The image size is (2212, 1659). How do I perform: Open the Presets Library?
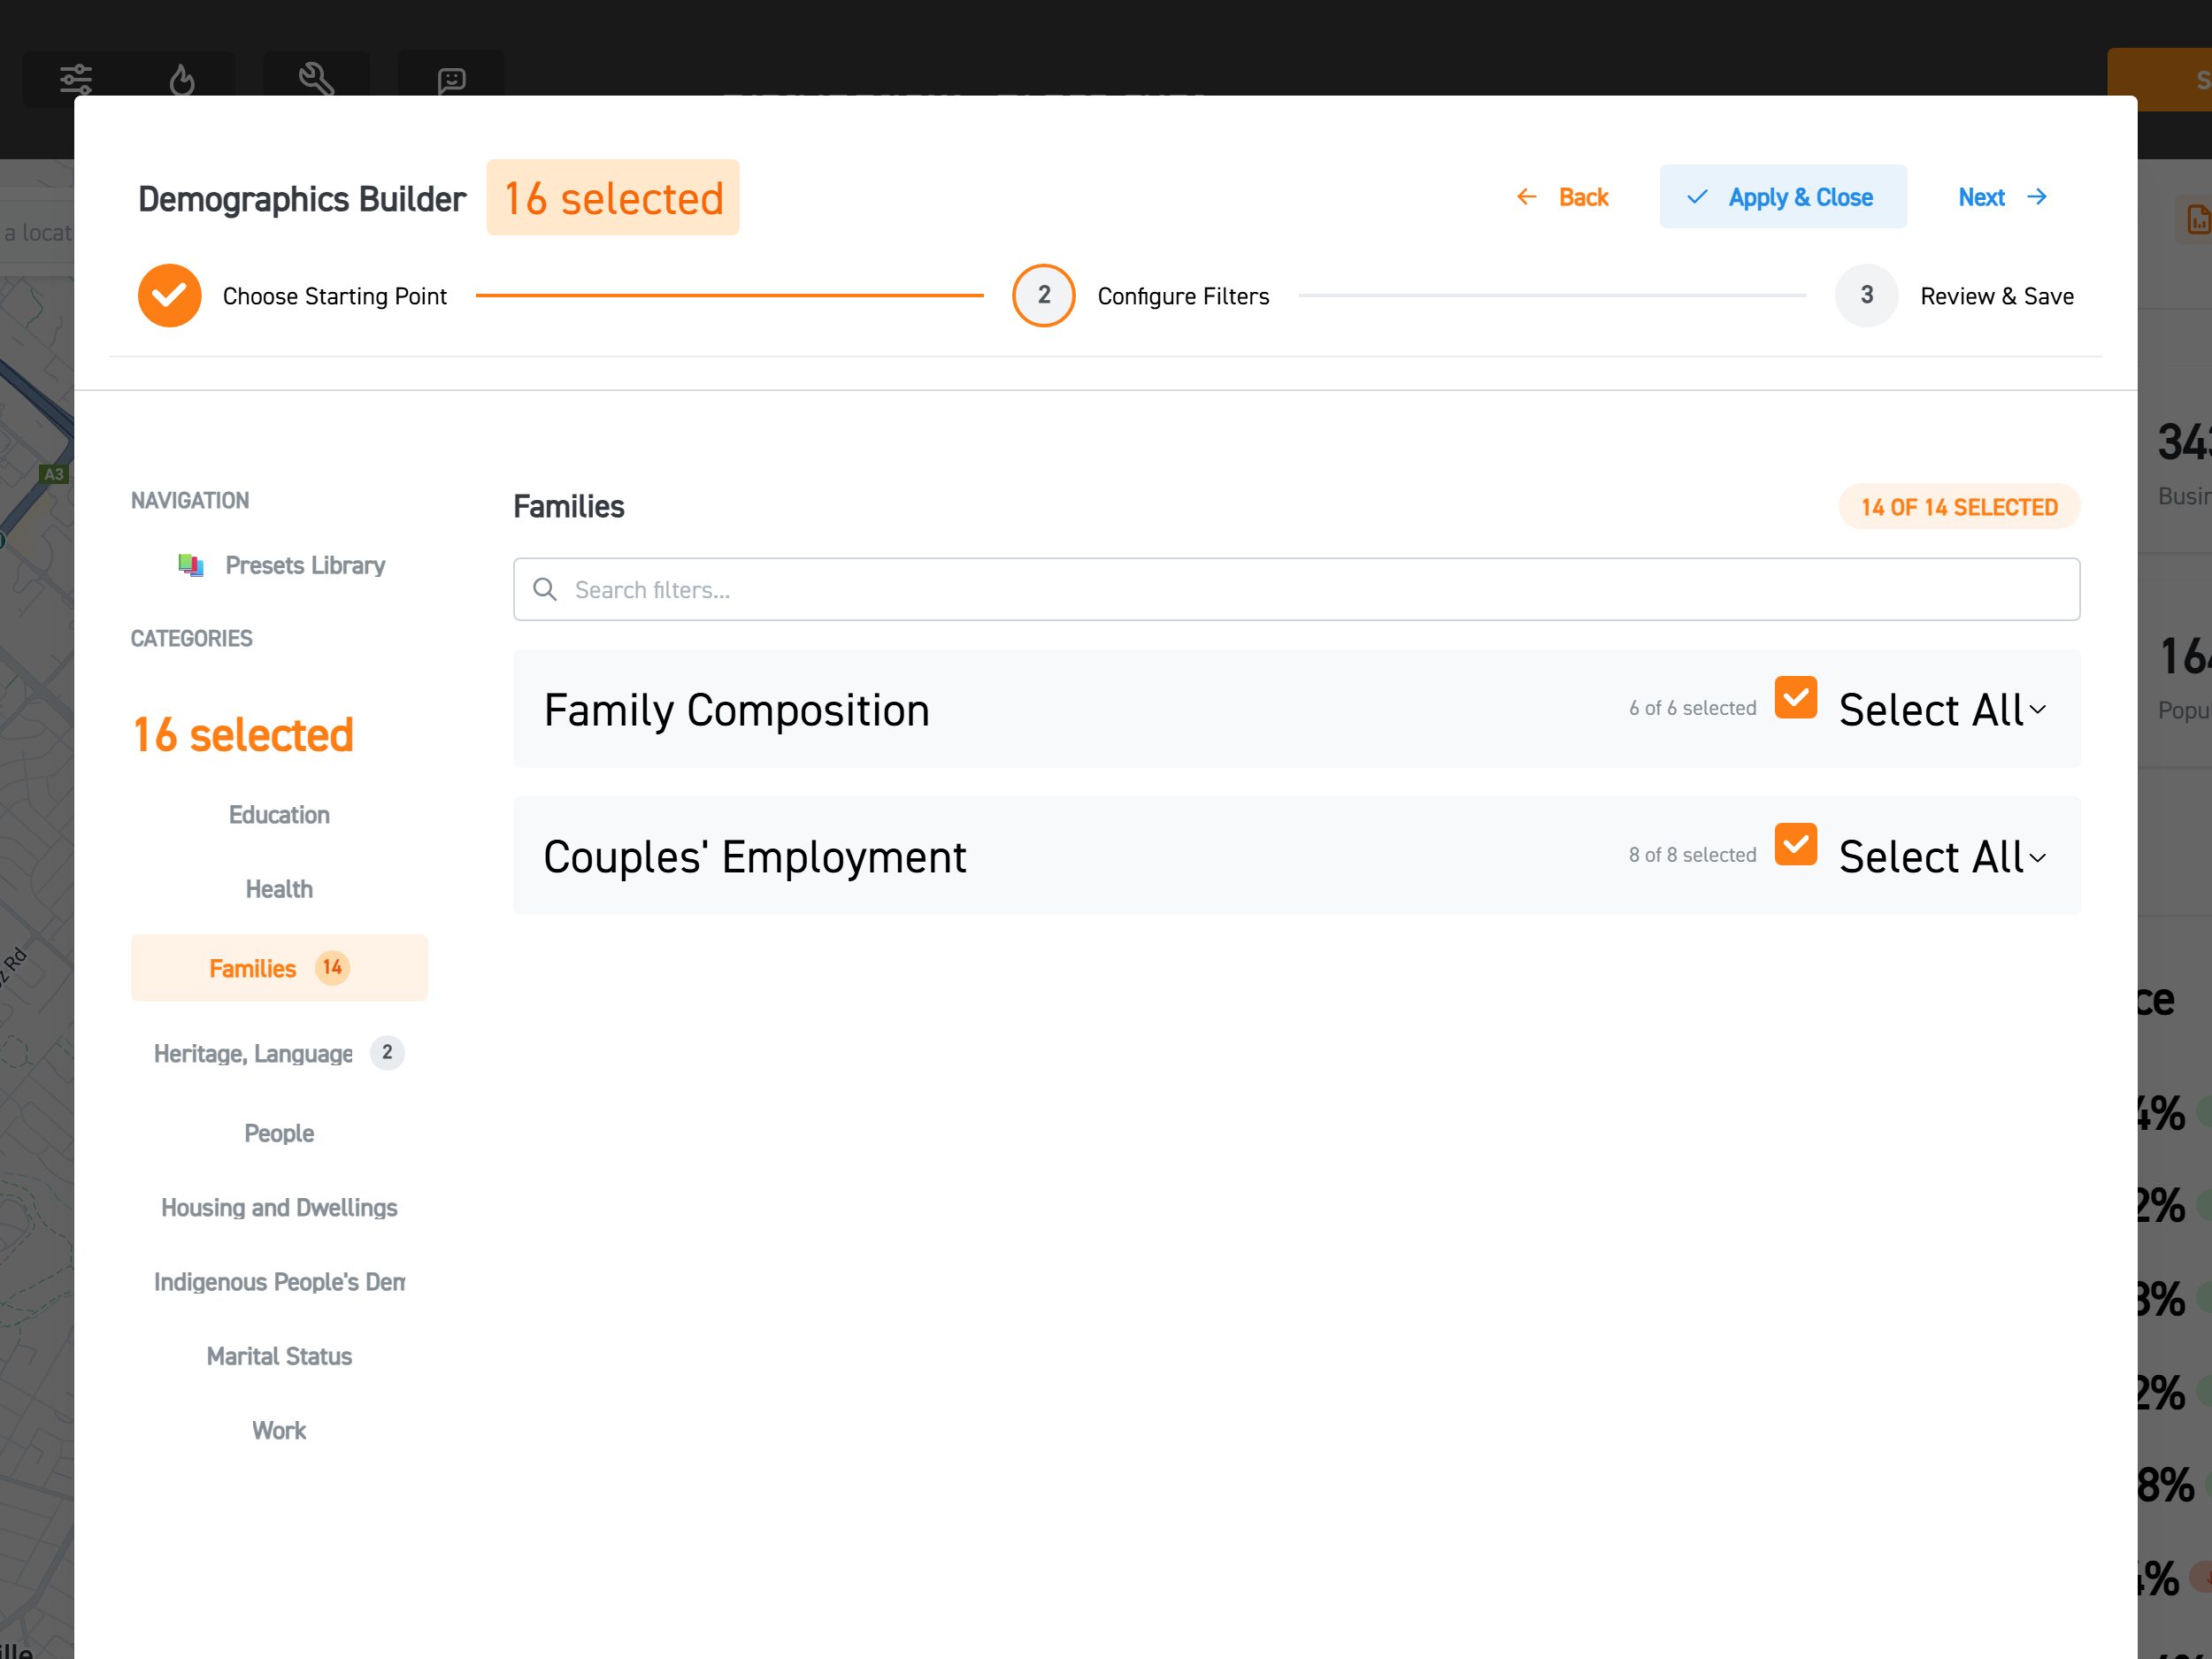click(305, 565)
